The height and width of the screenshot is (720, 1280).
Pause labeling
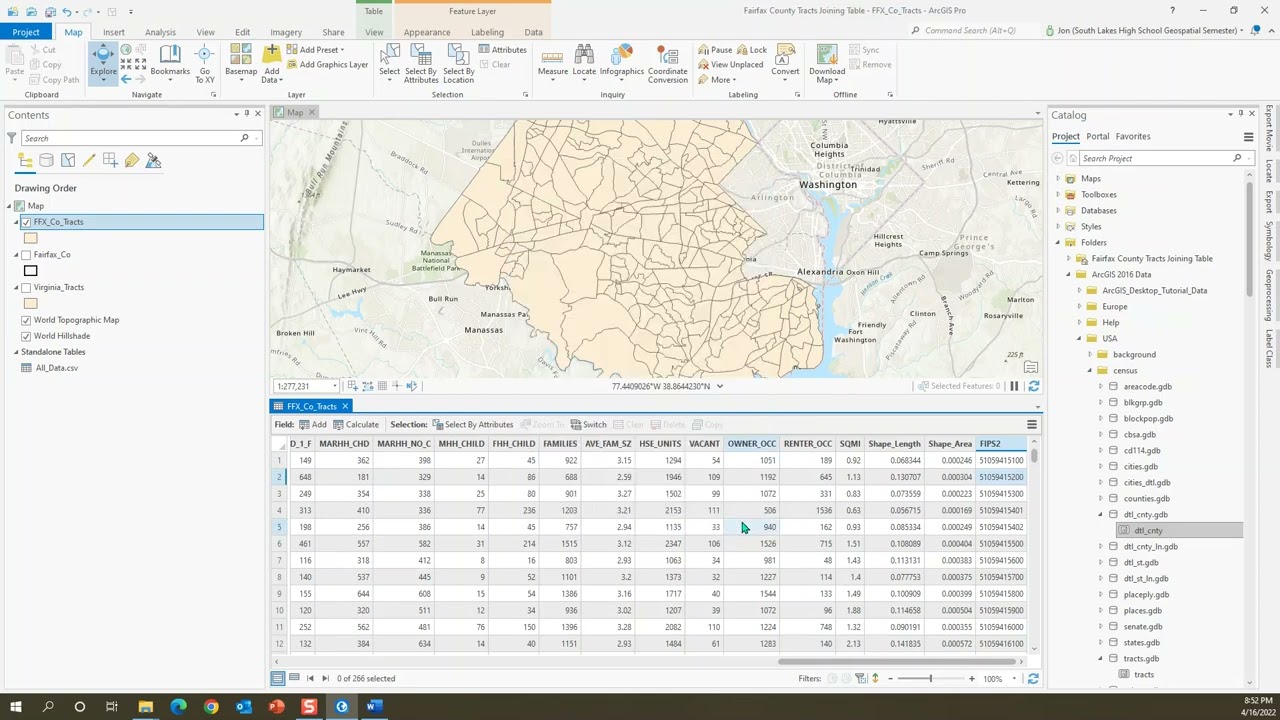pos(715,49)
